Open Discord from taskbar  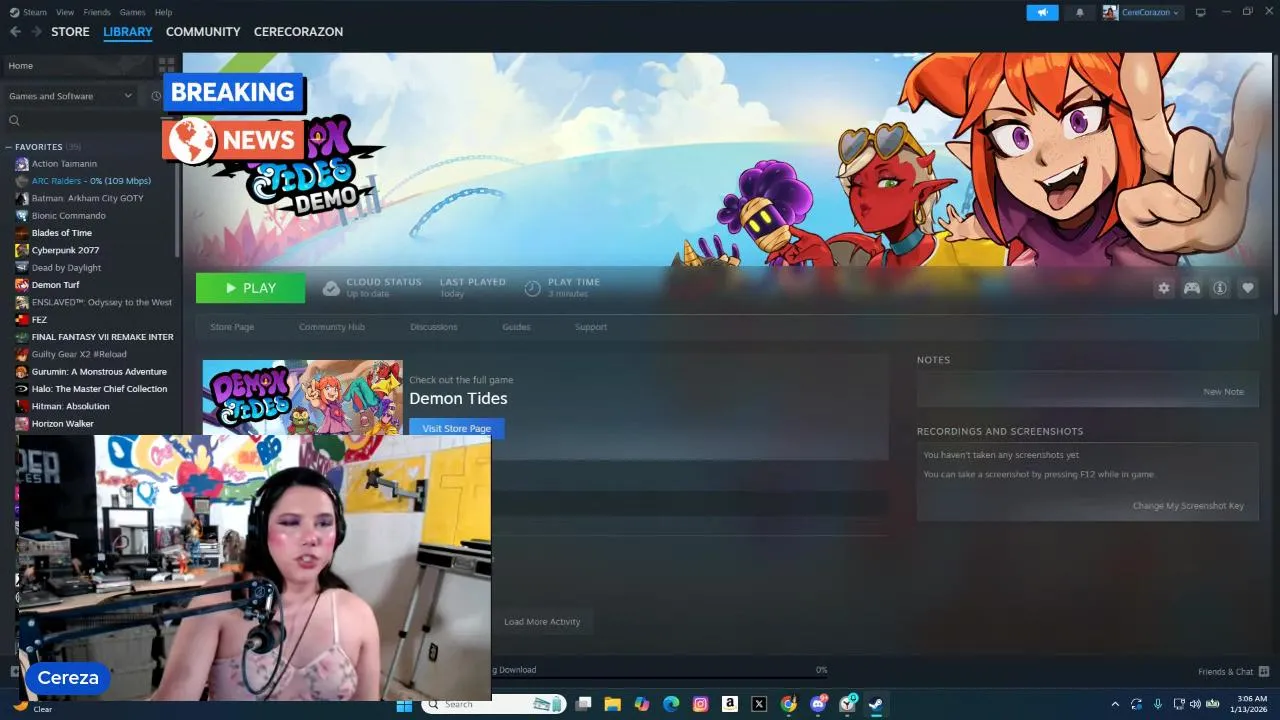pos(818,704)
